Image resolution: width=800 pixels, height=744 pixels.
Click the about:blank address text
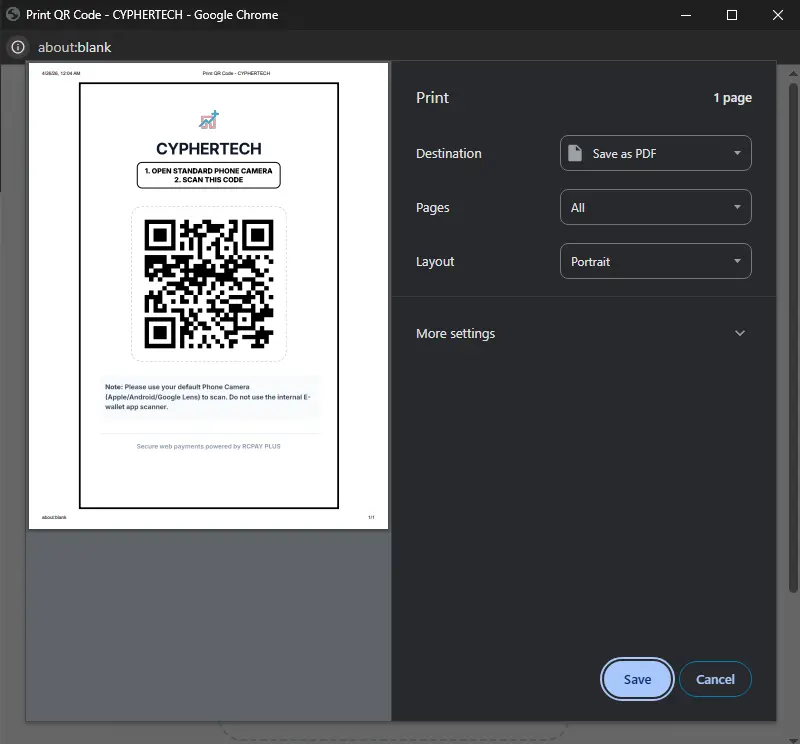(74, 47)
